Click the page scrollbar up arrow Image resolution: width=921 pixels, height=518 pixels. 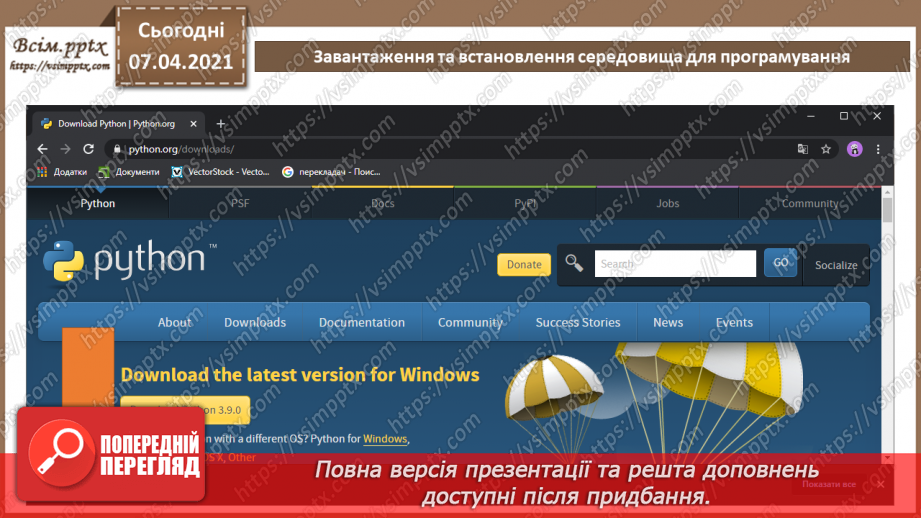click(x=887, y=192)
